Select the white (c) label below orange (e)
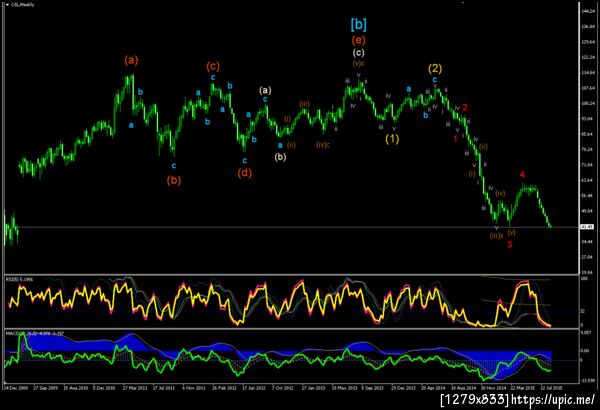This screenshot has height=410, width=600. coord(359,52)
